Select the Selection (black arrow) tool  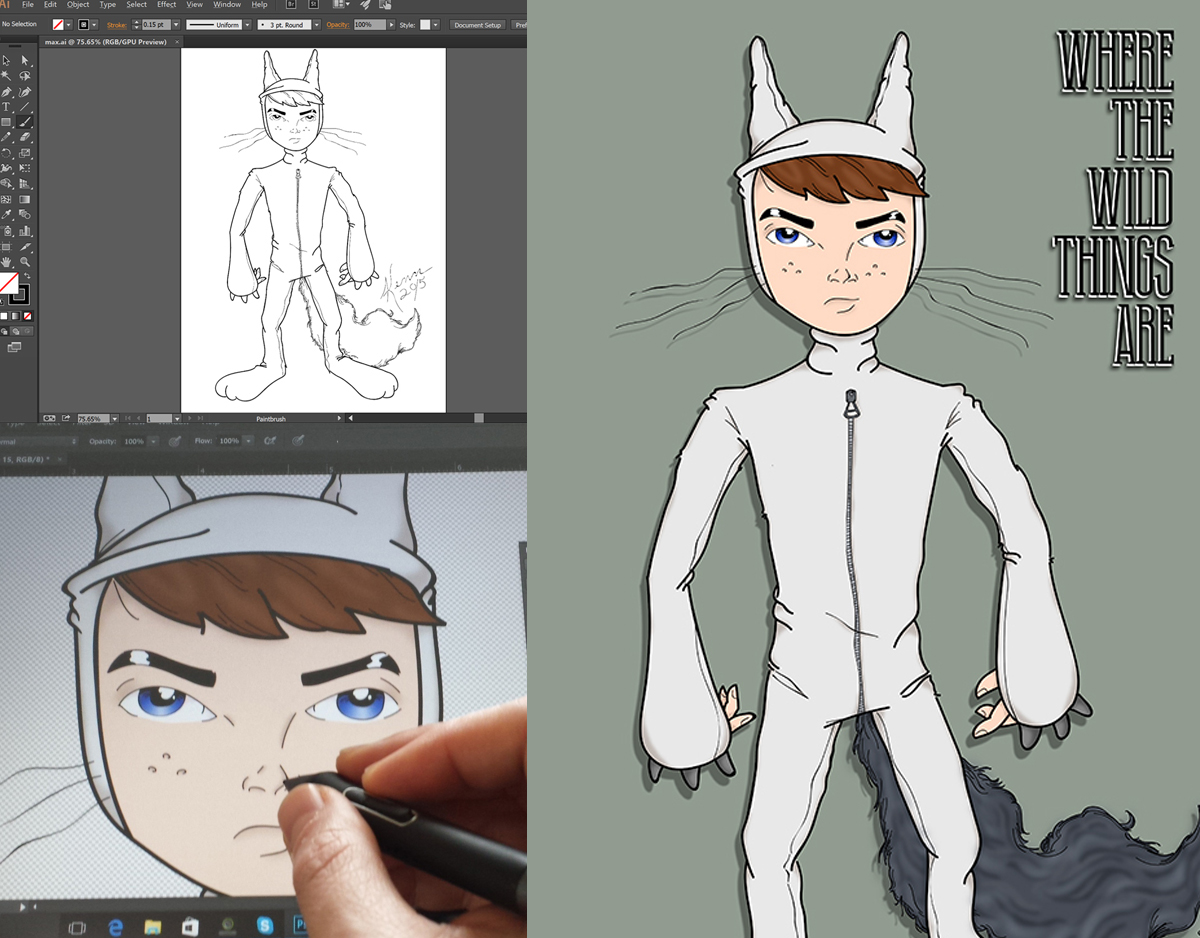coord(6,60)
